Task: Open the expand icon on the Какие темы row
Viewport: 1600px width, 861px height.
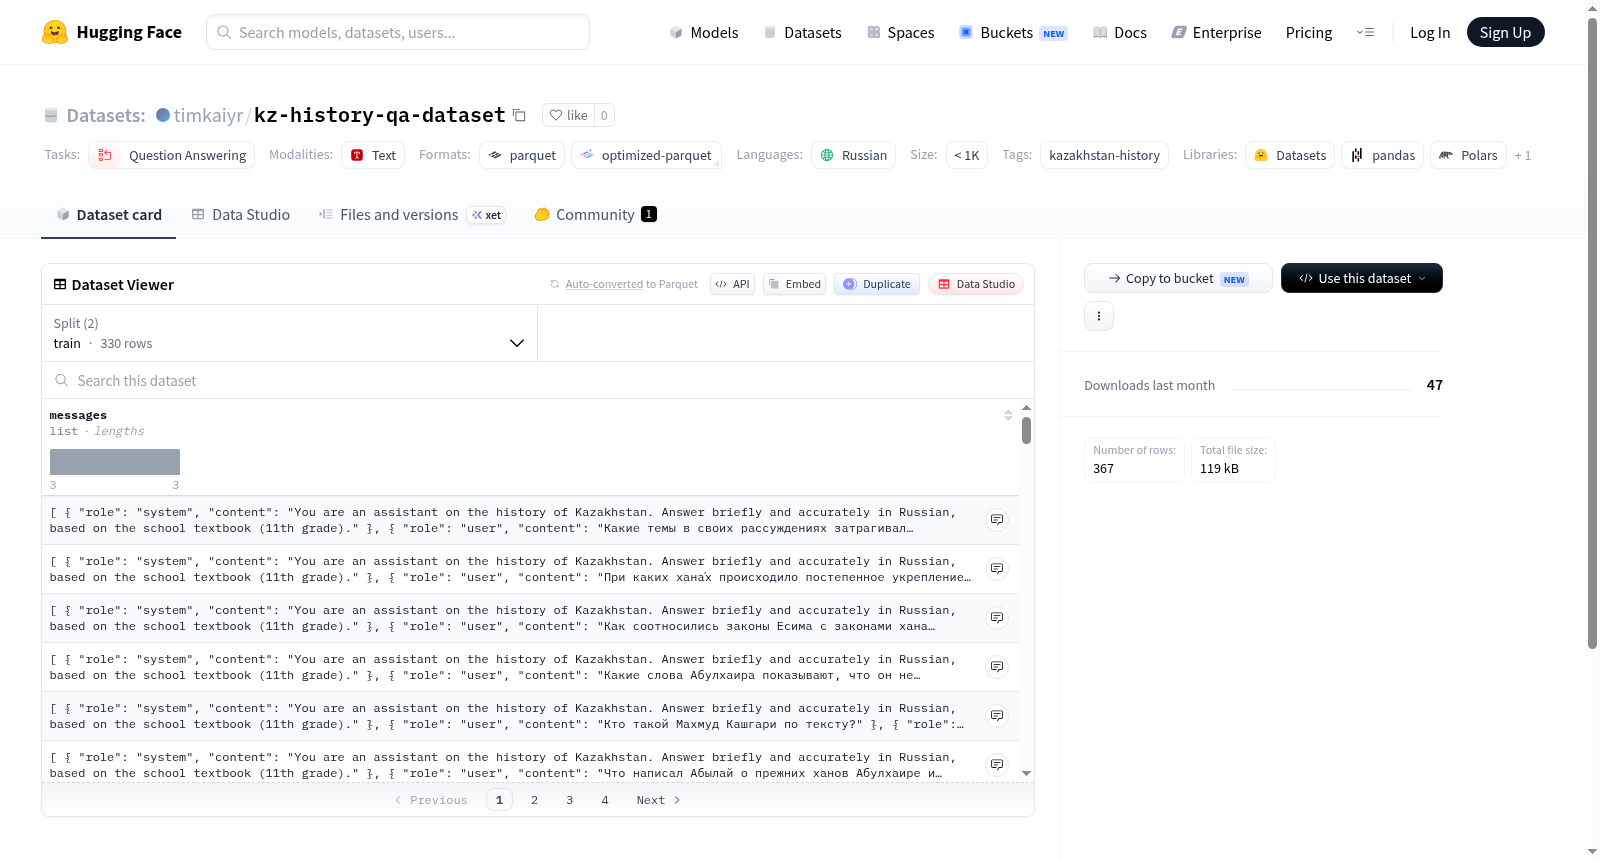Action: [x=997, y=520]
